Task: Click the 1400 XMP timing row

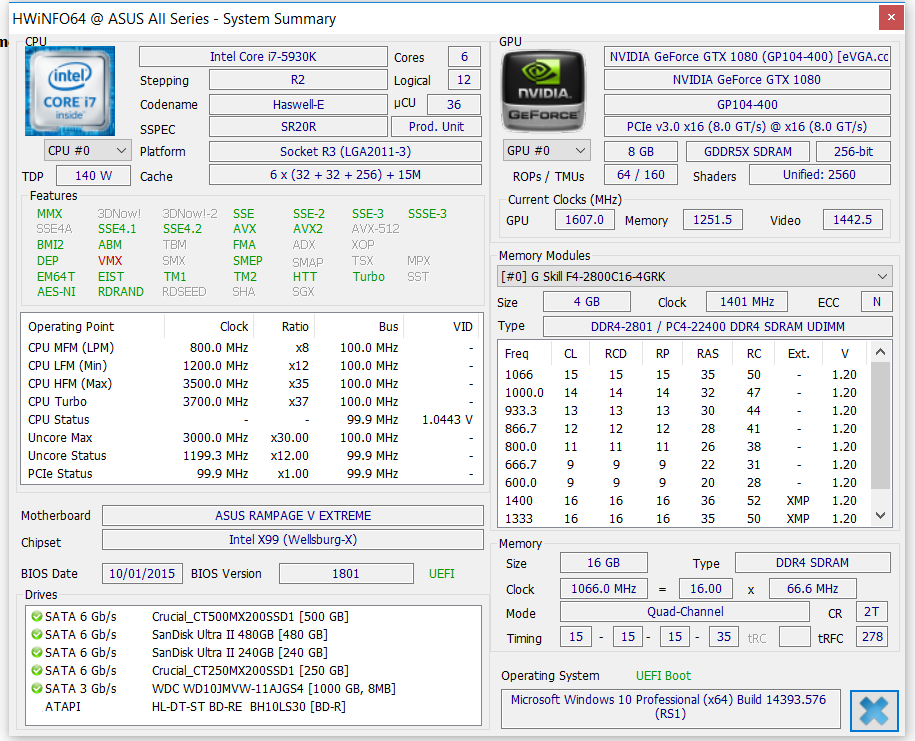Action: [683, 501]
